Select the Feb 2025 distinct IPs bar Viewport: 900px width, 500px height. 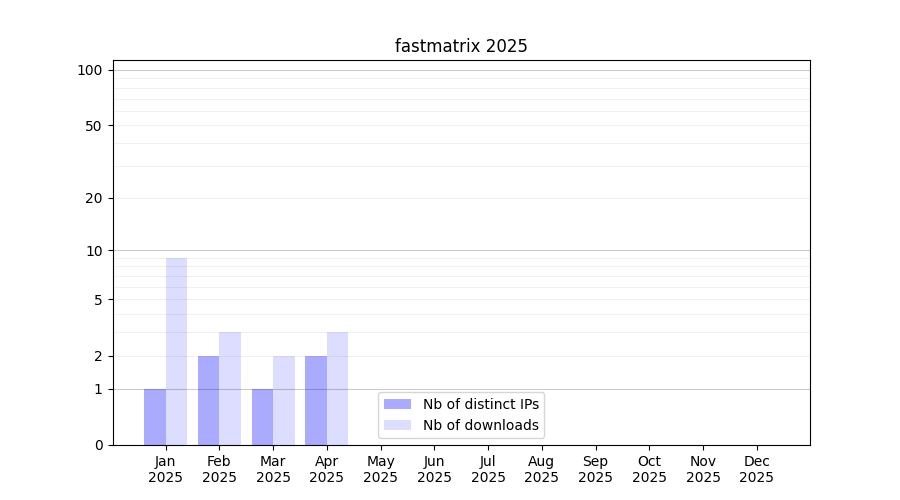click(x=208, y=400)
